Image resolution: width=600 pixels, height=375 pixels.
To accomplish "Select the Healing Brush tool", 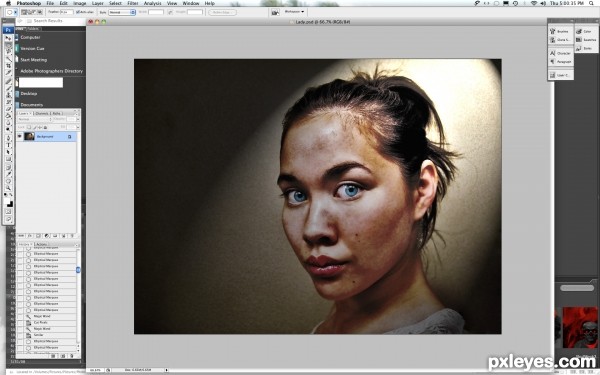I will click(8, 81).
